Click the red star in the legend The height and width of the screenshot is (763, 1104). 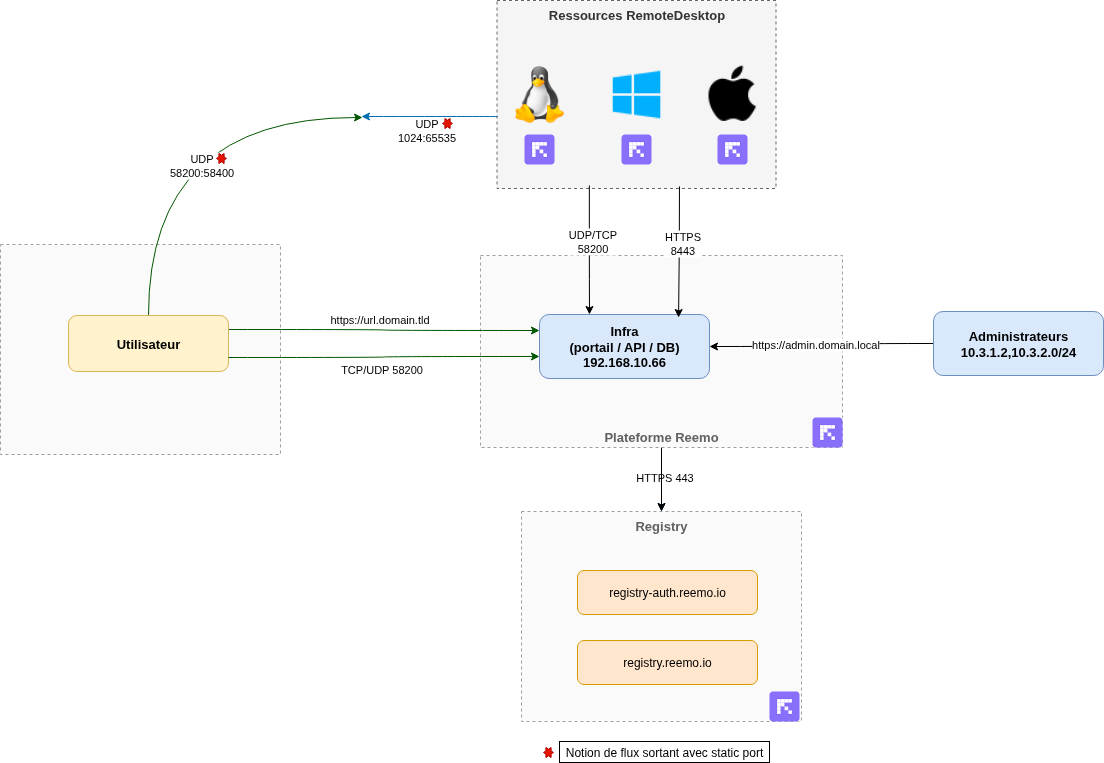click(x=548, y=752)
